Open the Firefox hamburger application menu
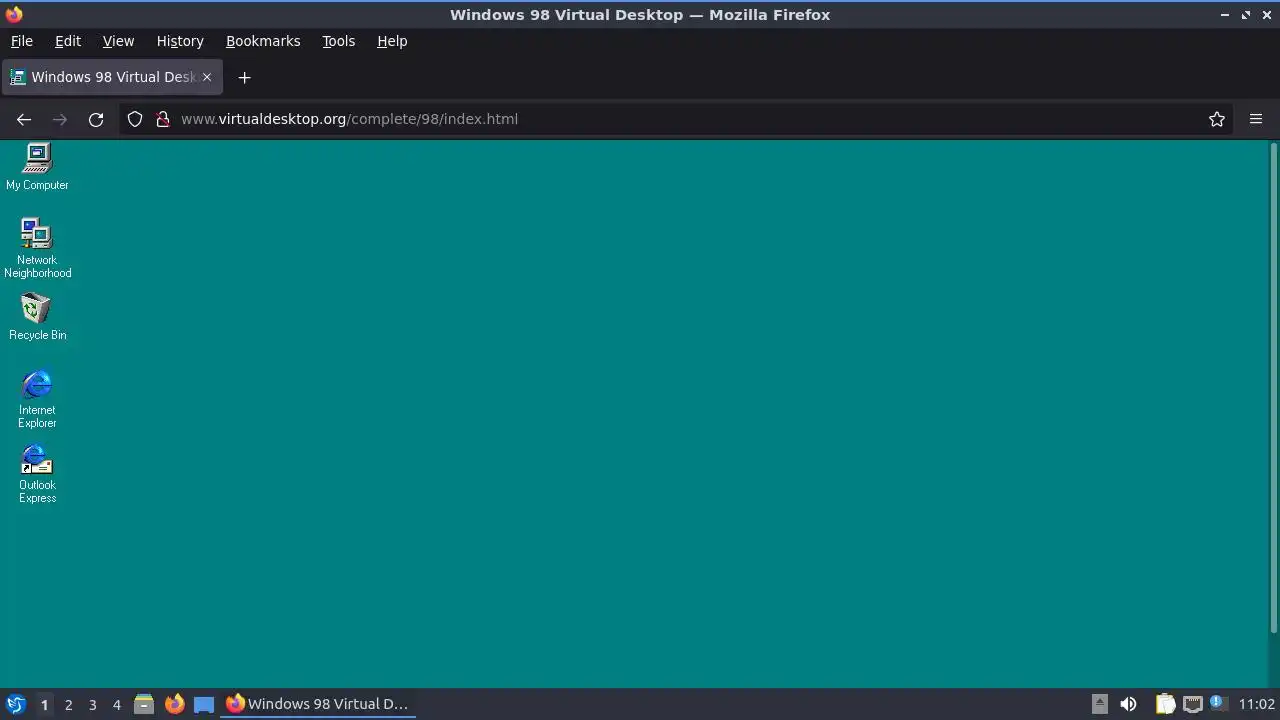The image size is (1280, 720). (1256, 119)
